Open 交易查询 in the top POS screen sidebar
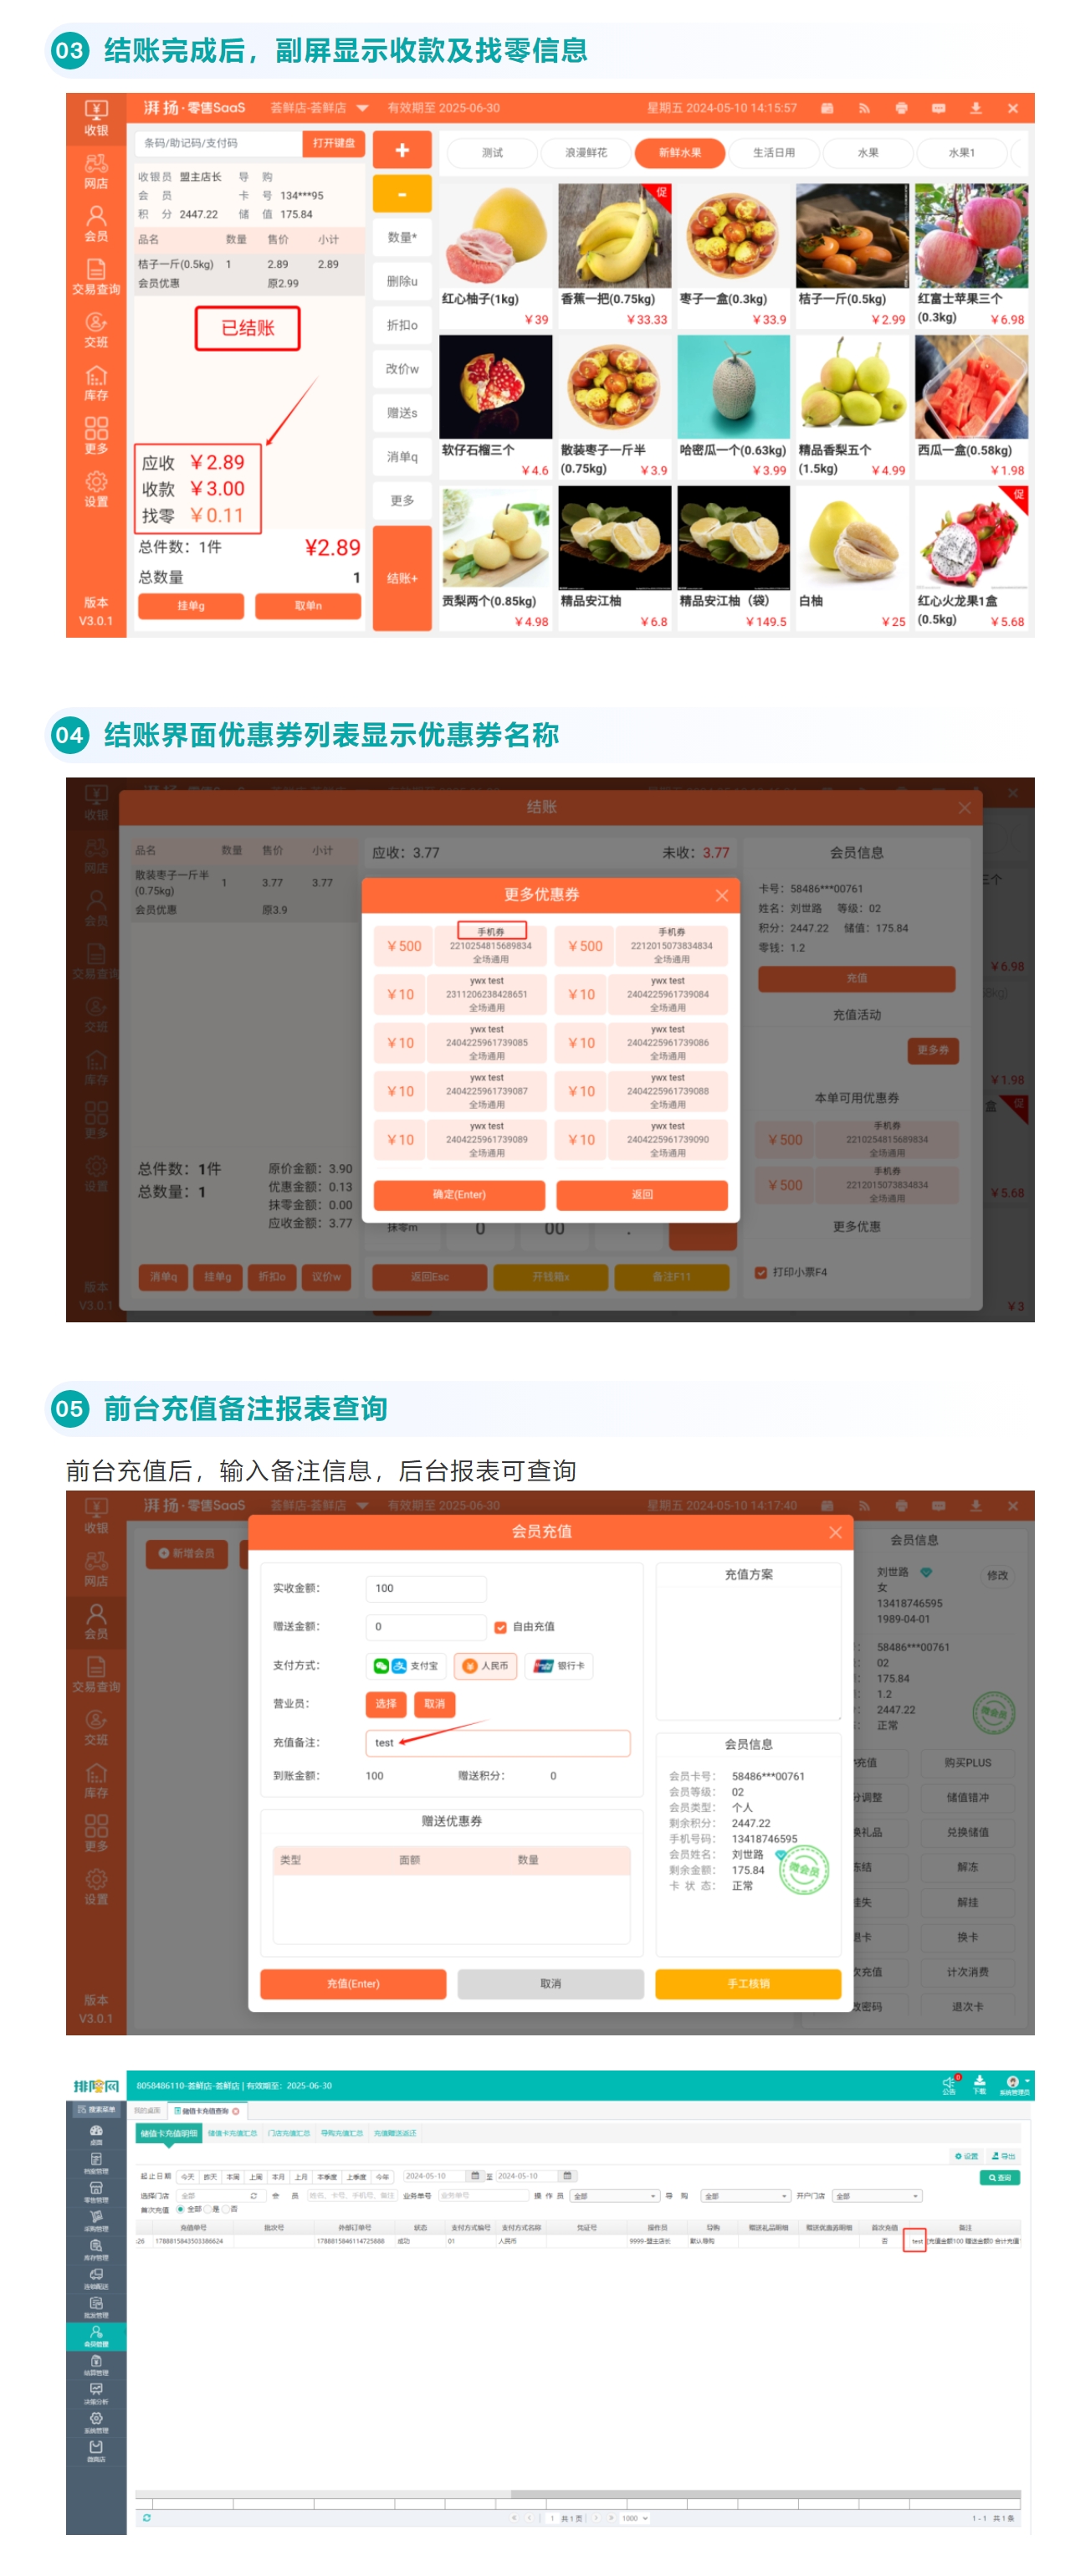1065x2576 pixels. coord(96,276)
